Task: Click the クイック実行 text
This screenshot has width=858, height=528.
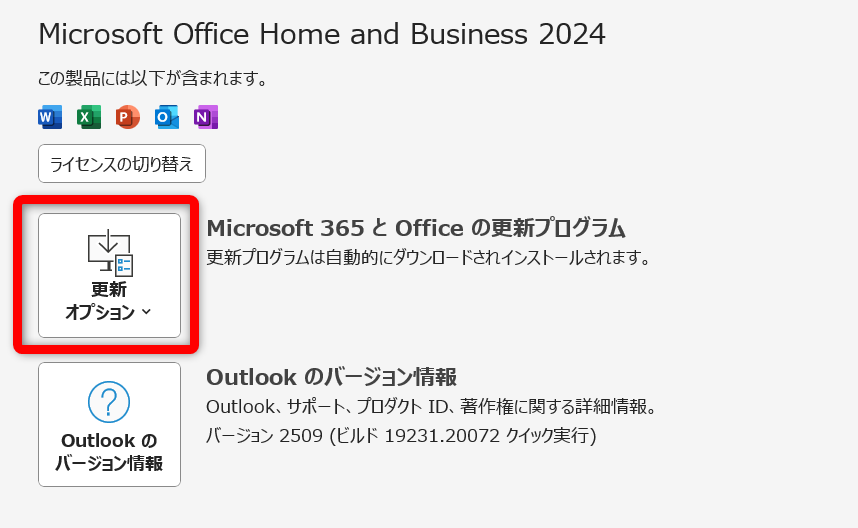Action: coord(549,436)
